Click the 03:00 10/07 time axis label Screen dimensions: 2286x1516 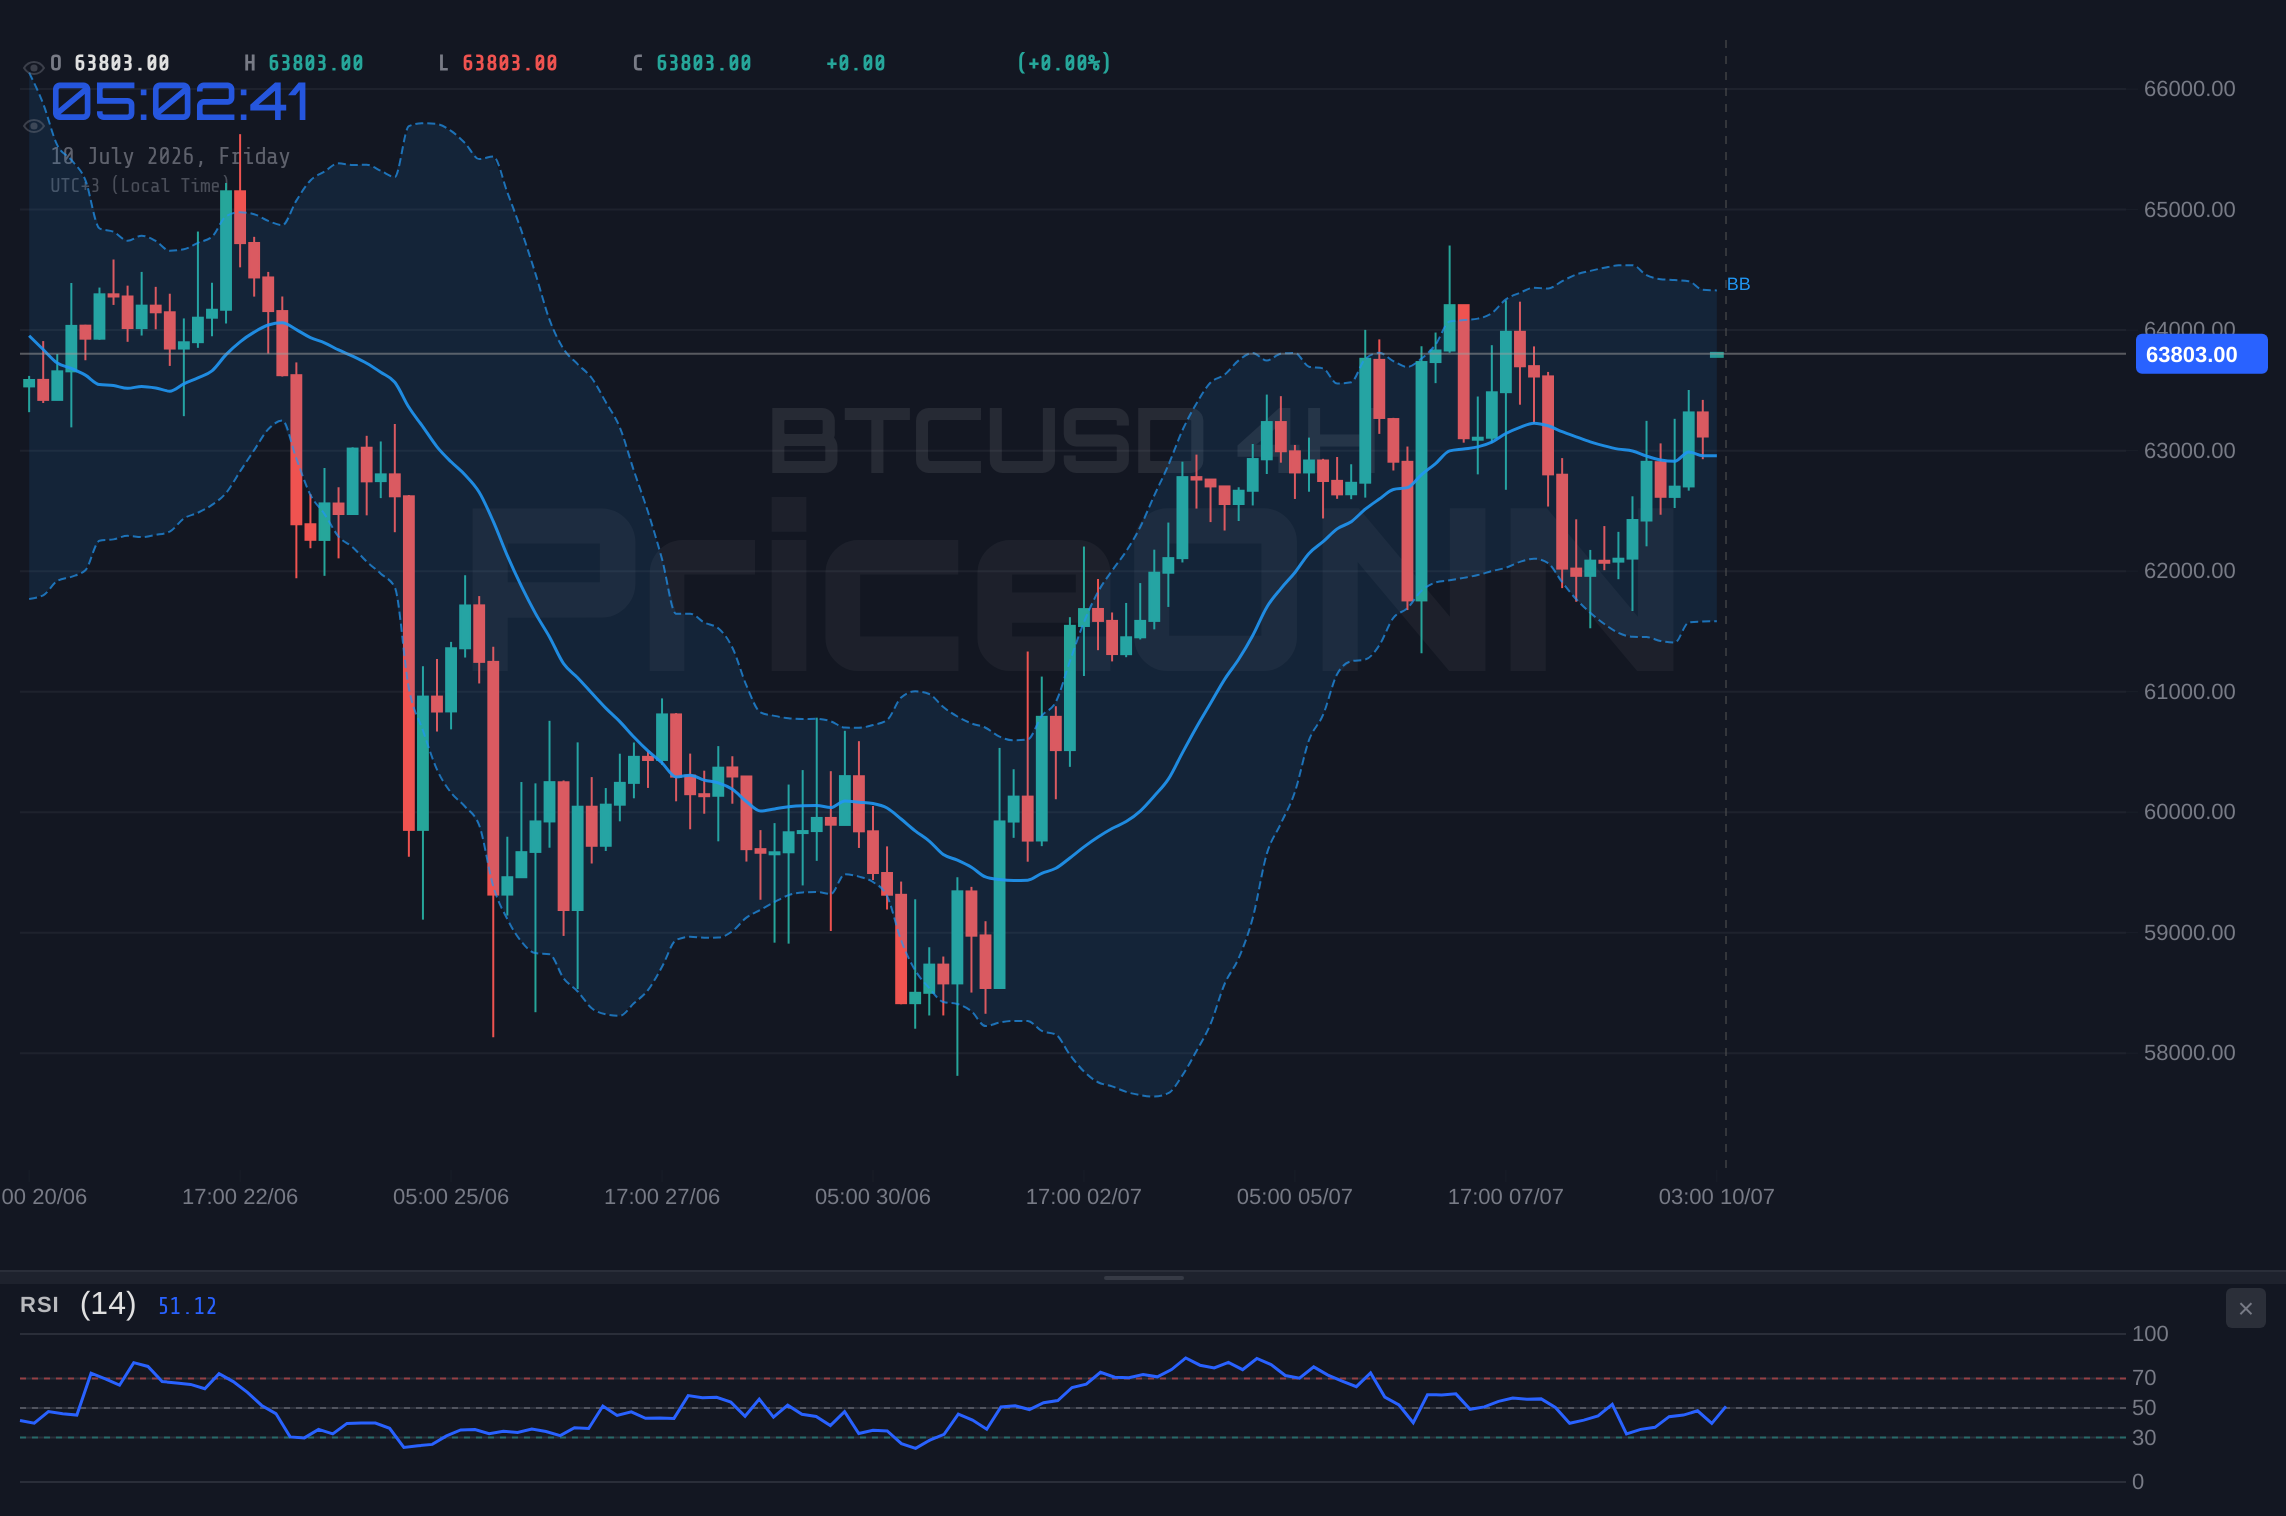tap(1717, 1197)
